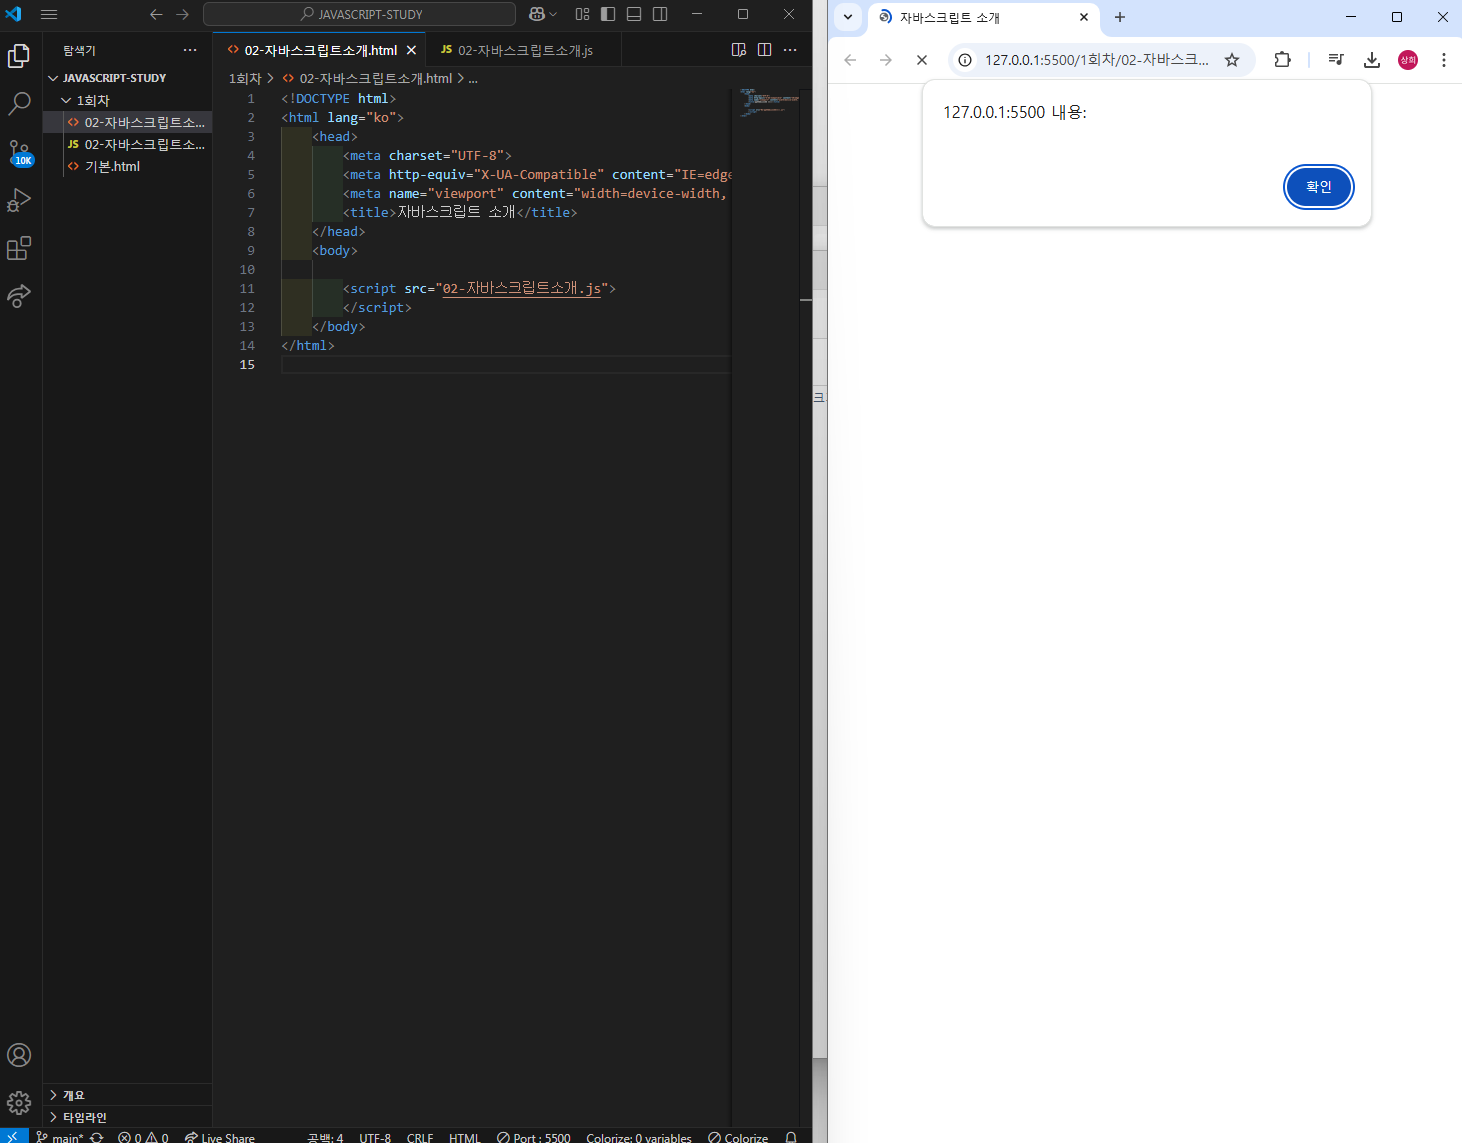Click the 자바스크립트 소개 Chrome tab
1462x1143 pixels.
click(984, 18)
